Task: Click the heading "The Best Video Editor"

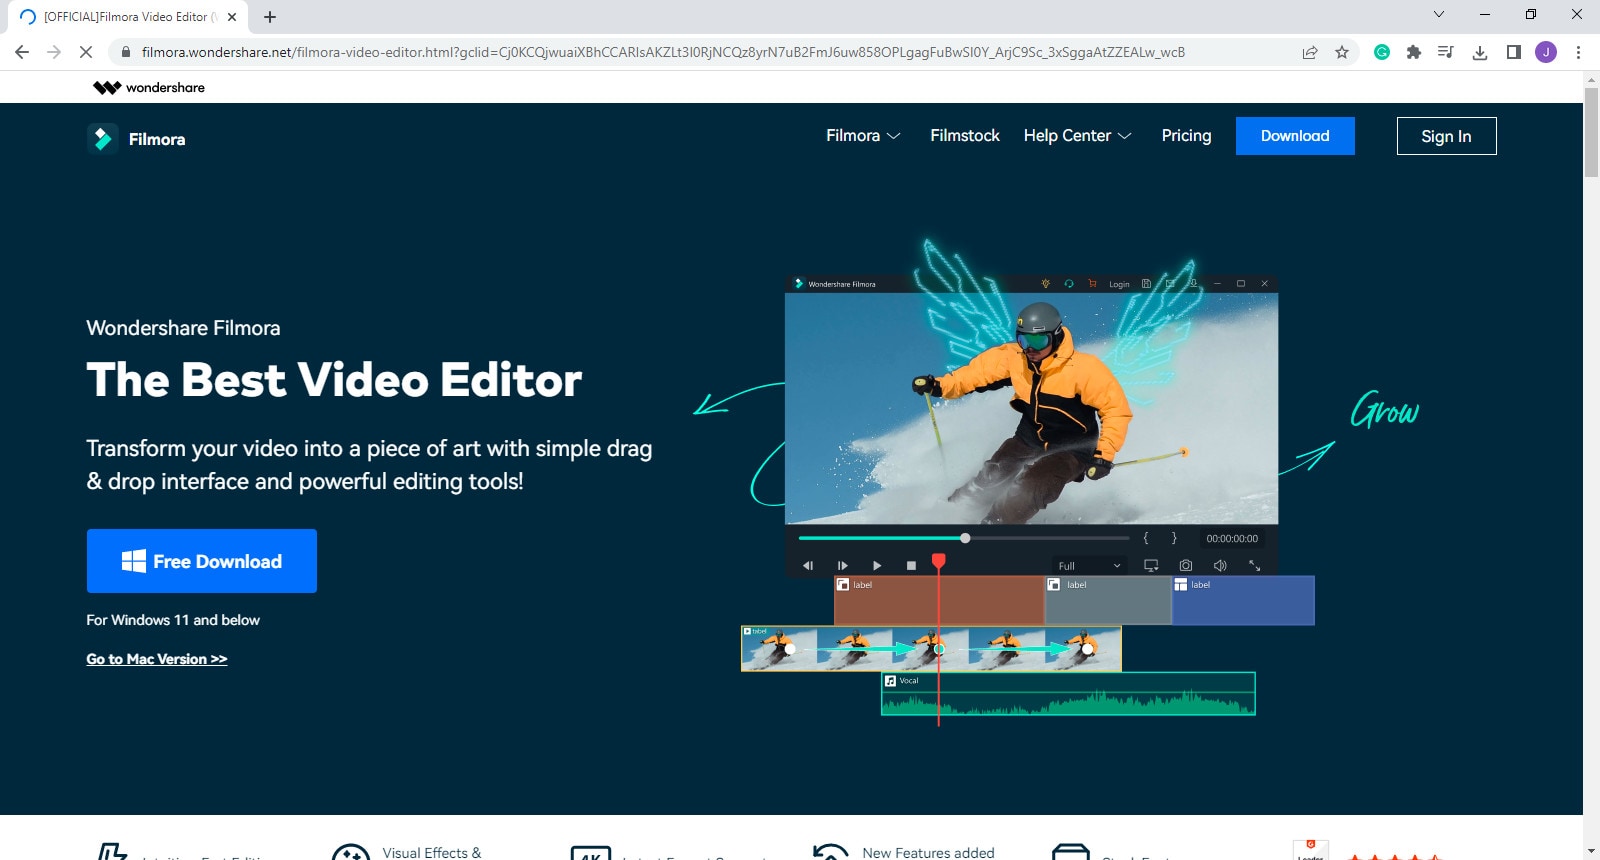Action: point(334,380)
